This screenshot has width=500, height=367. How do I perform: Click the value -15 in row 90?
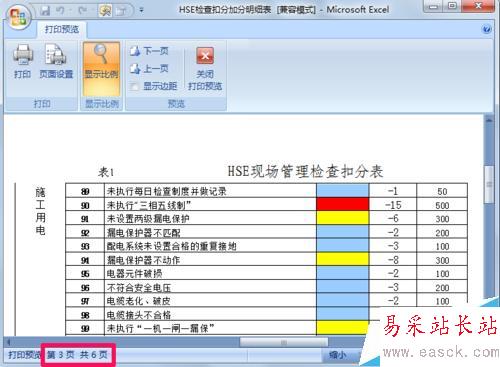(x=393, y=205)
